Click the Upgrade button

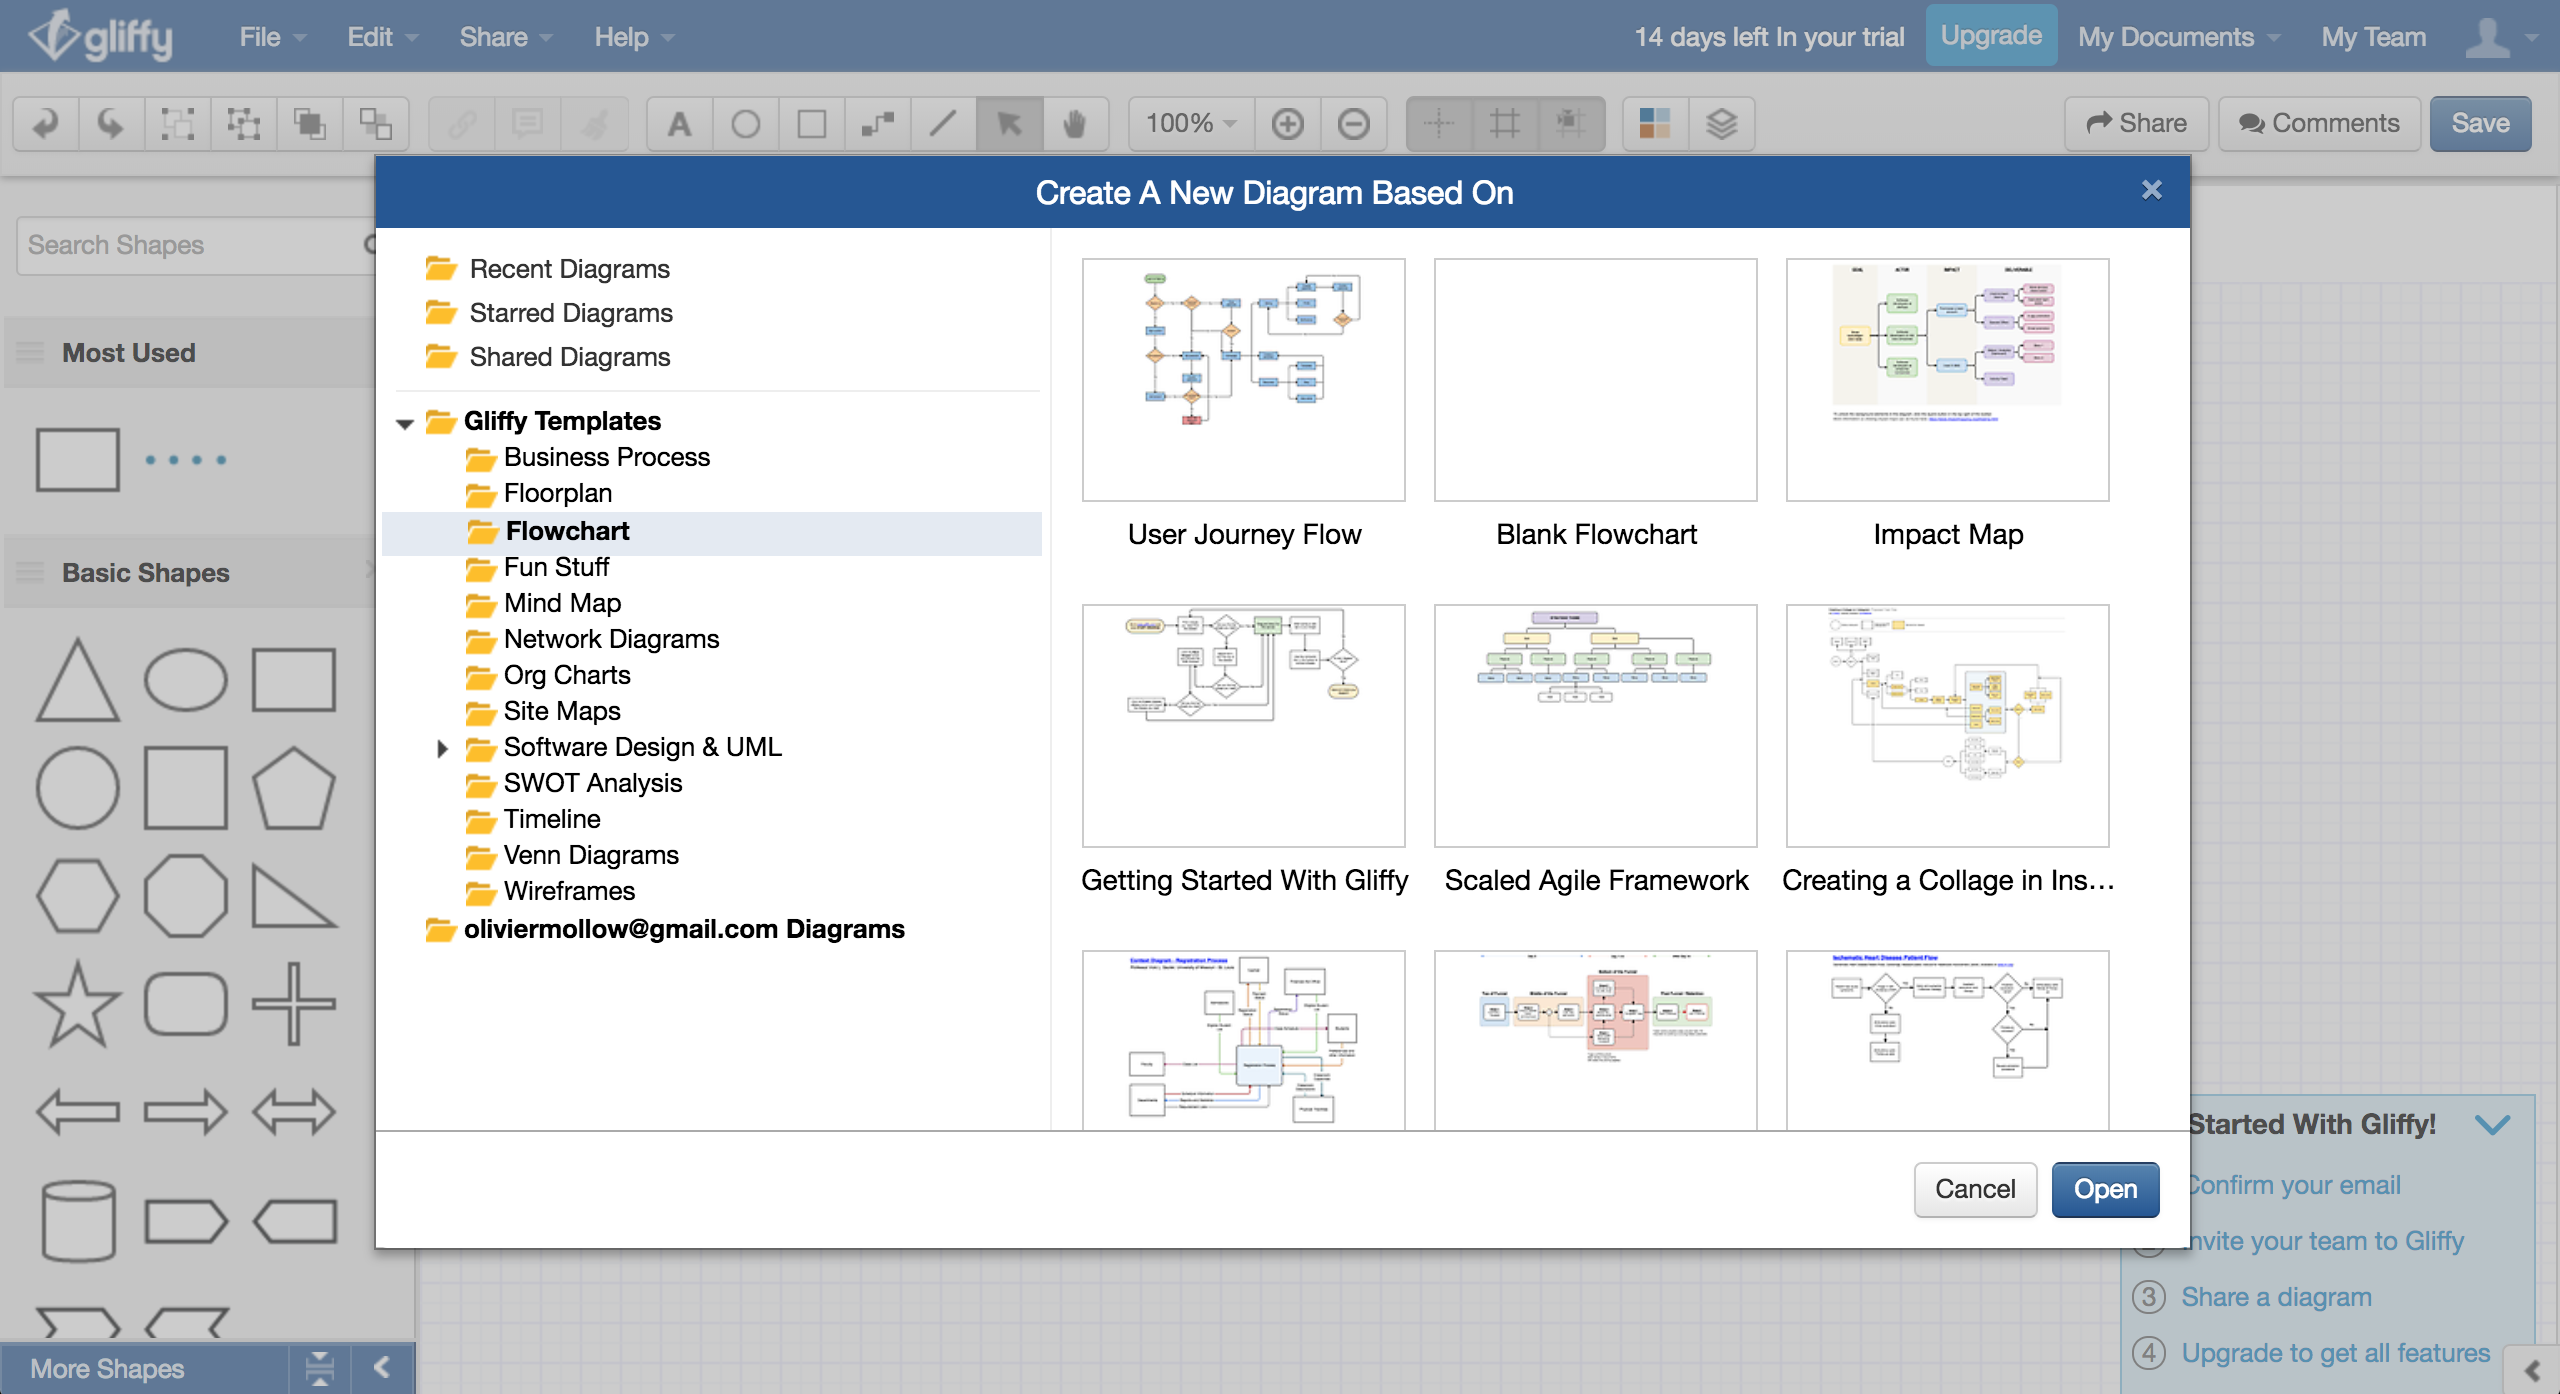[1991, 35]
